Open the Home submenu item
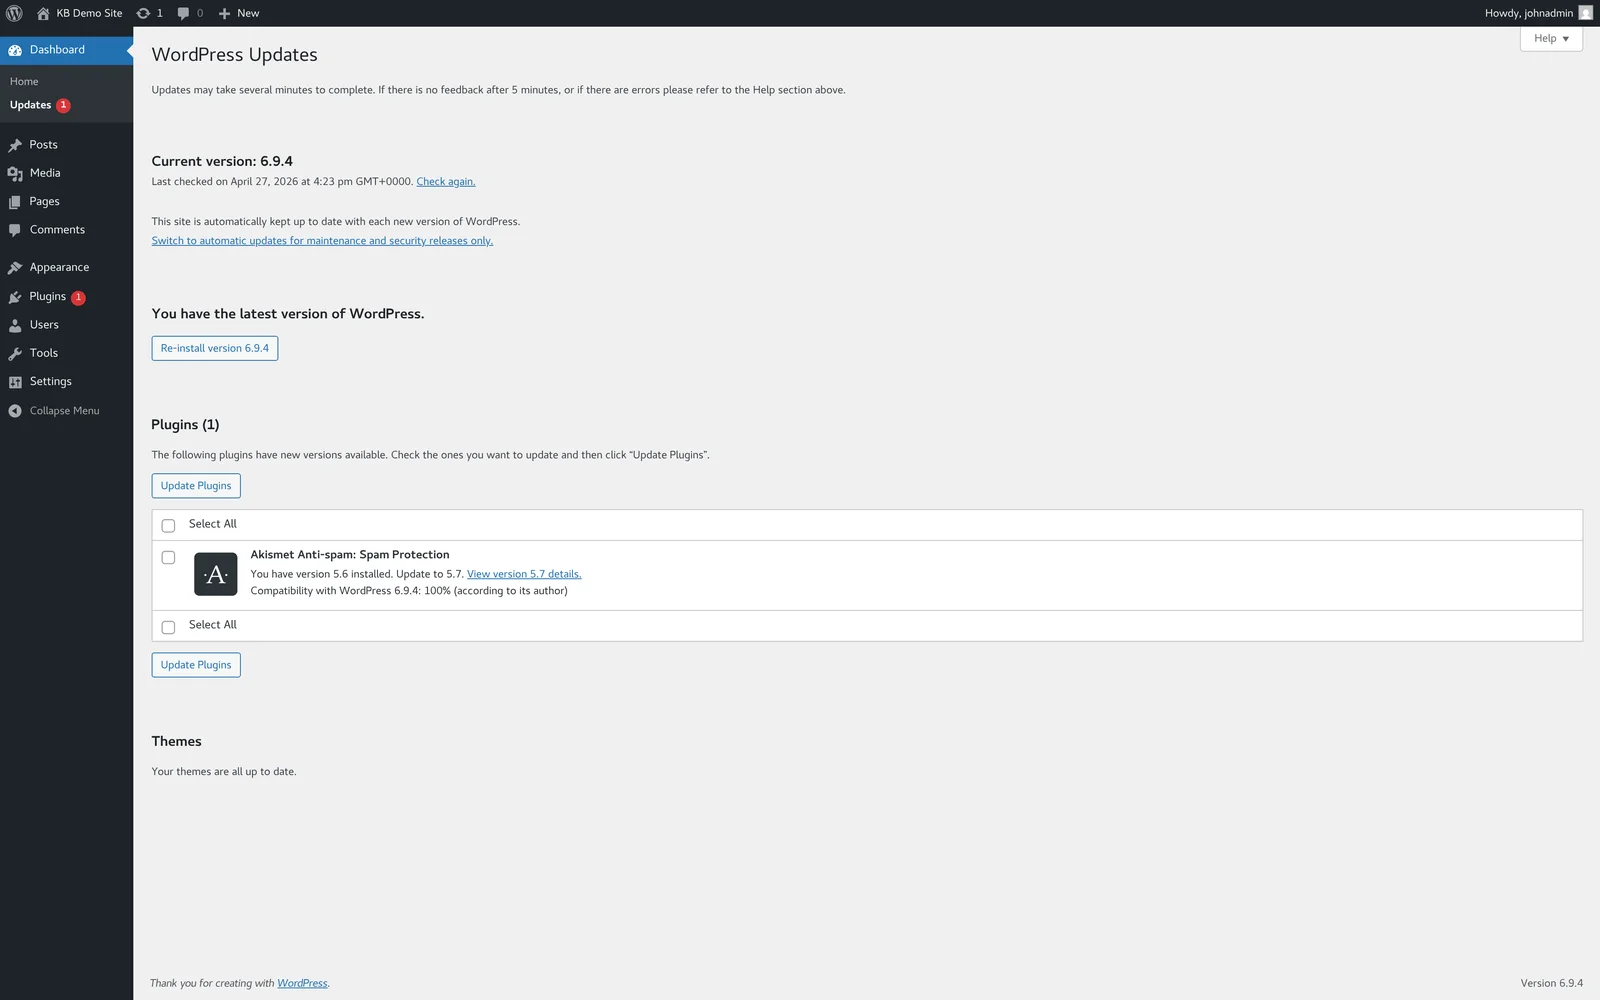Viewport: 1600px width, 1000px height. click(x=24, y=82)
